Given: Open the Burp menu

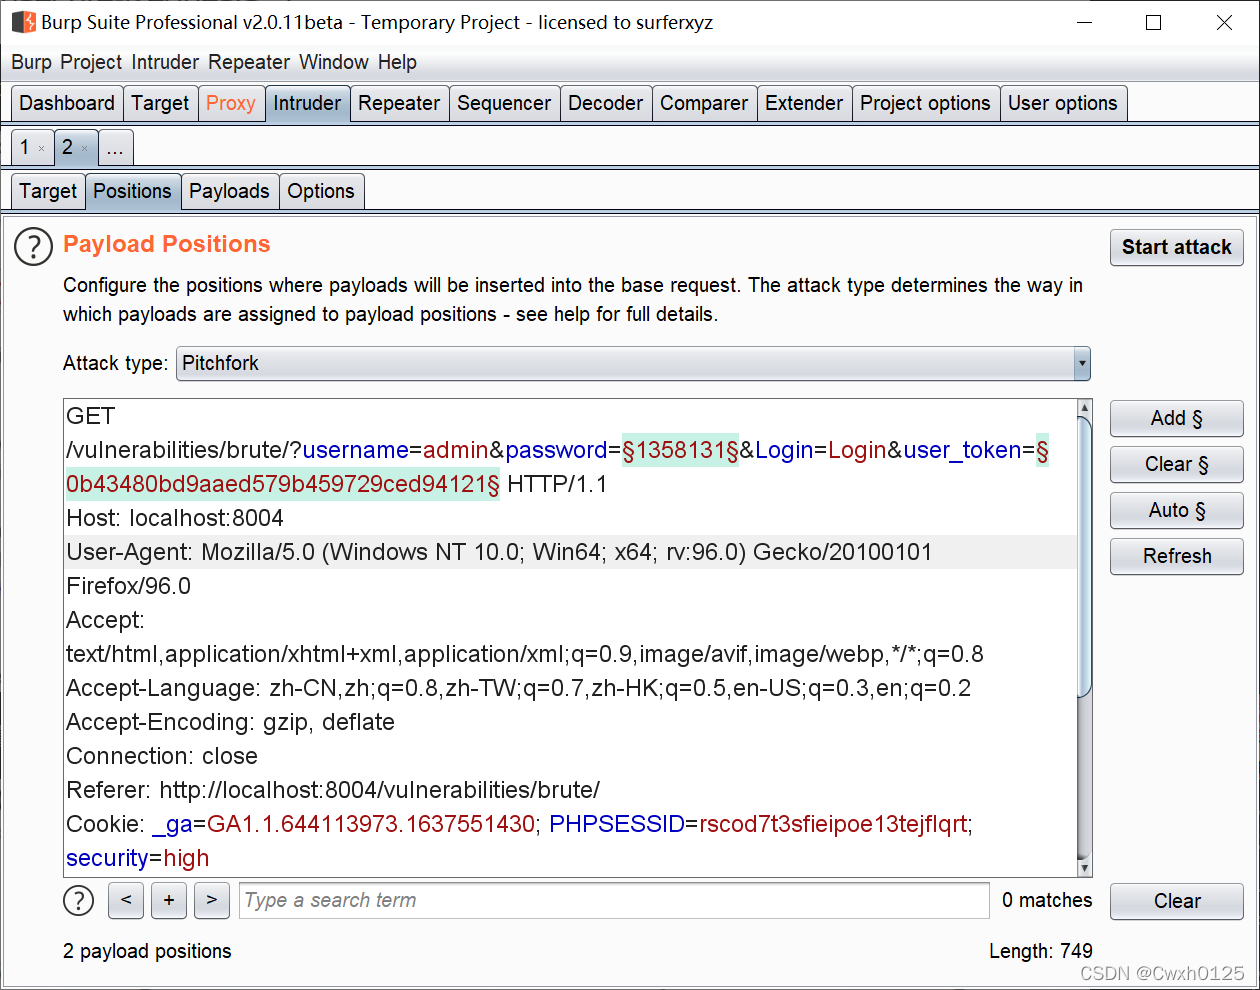Looking at the screenshot, I should [31, 62].
